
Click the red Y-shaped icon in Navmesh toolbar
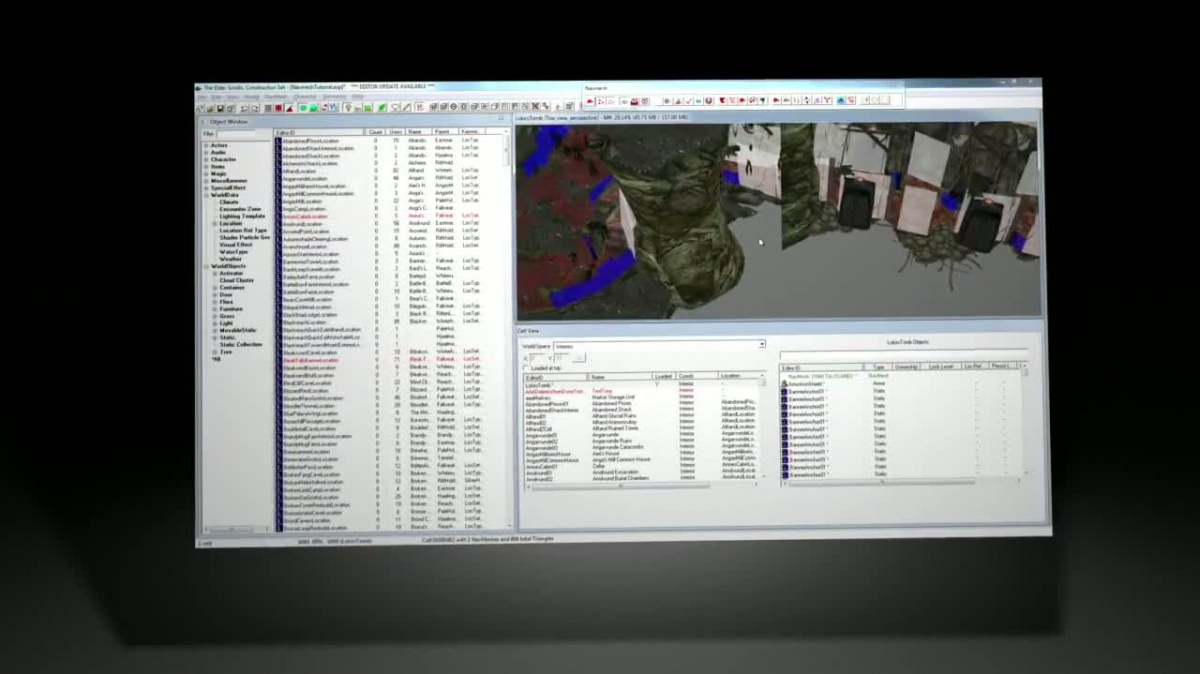(827, 100)
